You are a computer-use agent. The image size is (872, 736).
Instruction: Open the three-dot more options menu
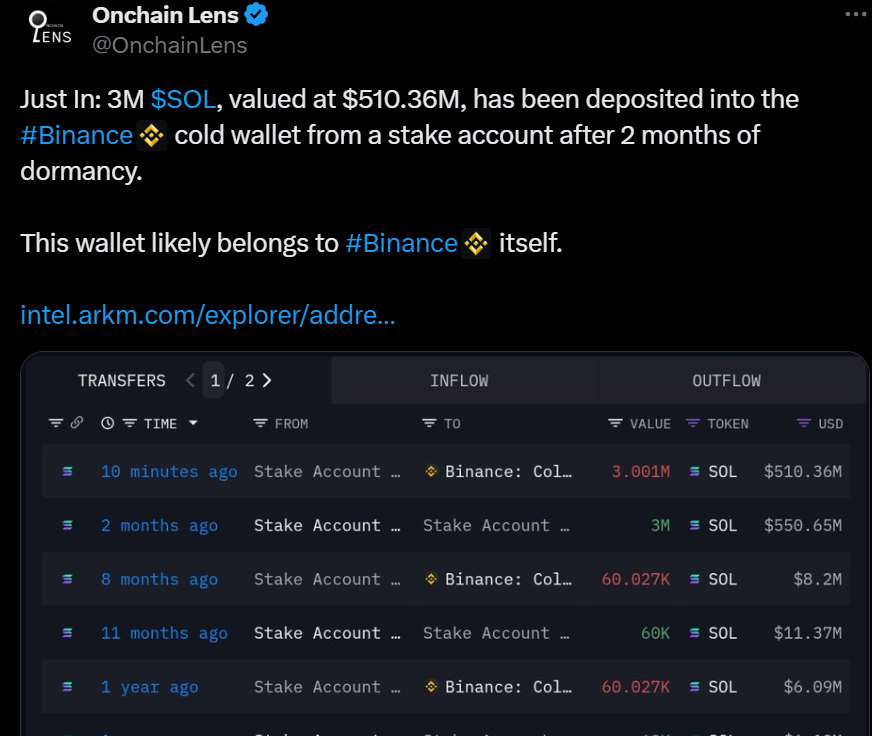pyautogui.click(x=855, y=14)
